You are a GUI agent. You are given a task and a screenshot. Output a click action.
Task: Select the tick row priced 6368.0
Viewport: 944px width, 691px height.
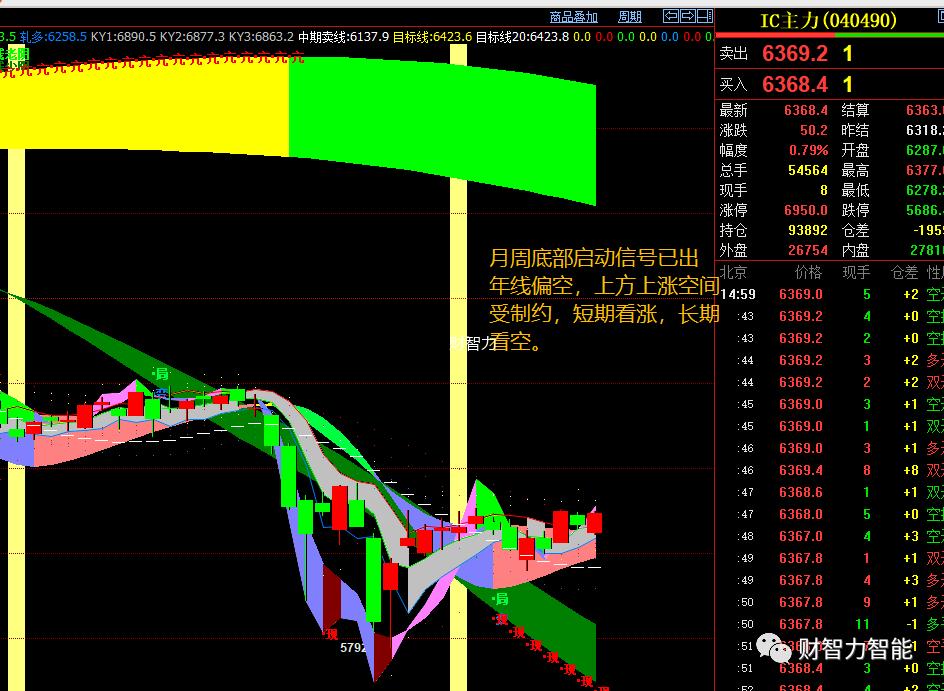pos(830,514)
